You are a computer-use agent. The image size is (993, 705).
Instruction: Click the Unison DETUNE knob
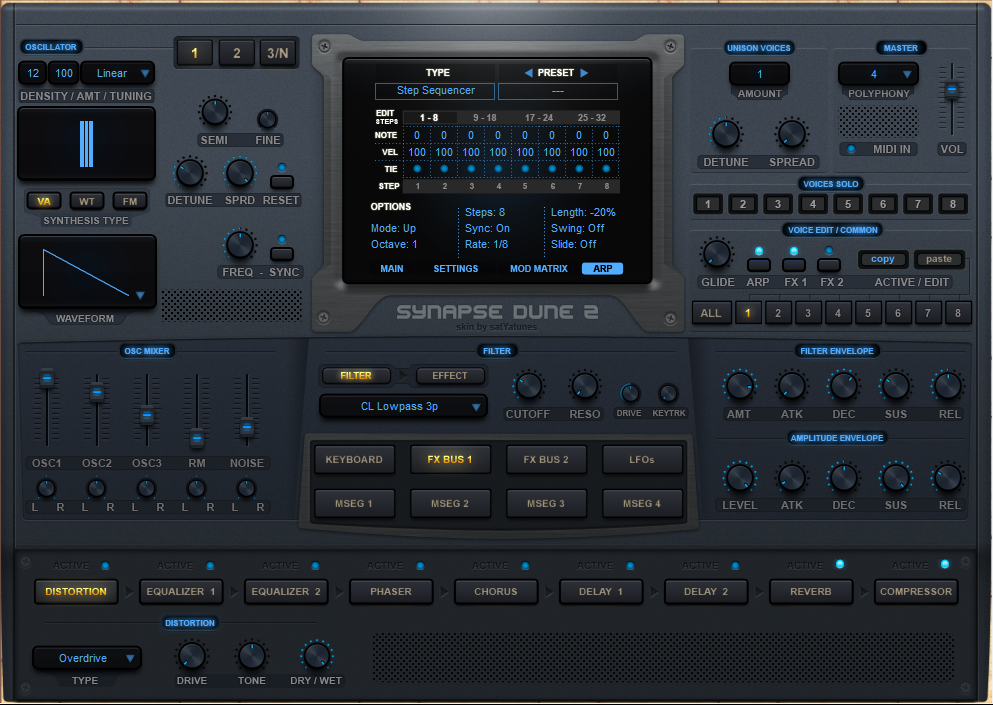726,134
